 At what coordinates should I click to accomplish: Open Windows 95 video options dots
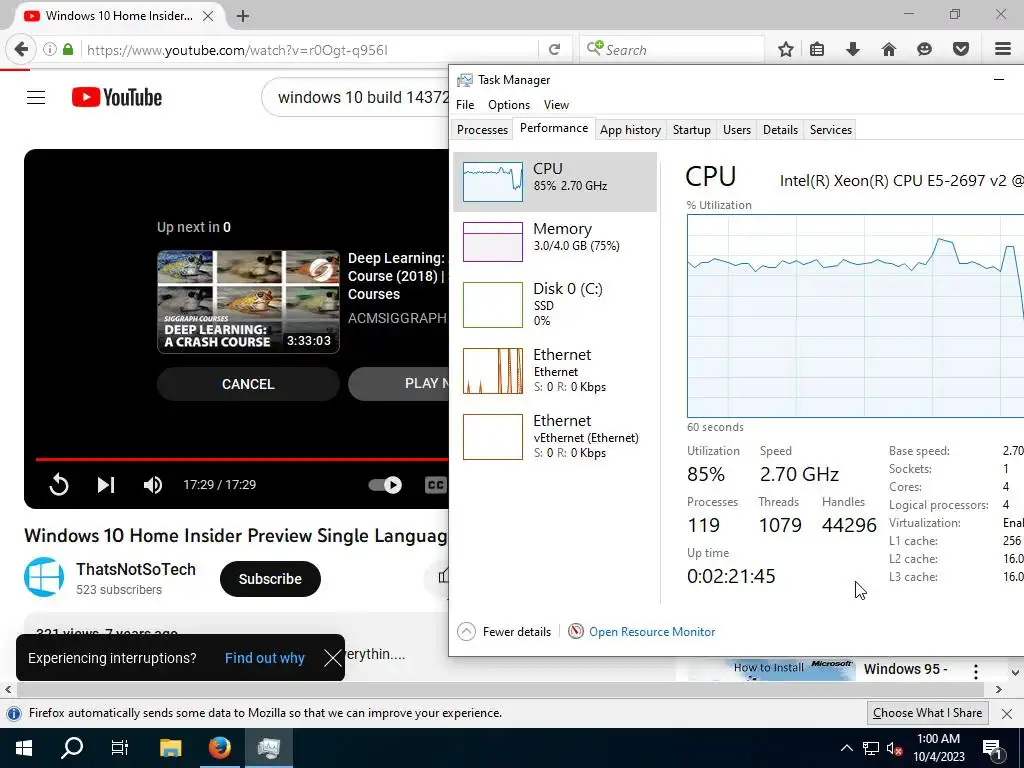(x=976, y=671)
